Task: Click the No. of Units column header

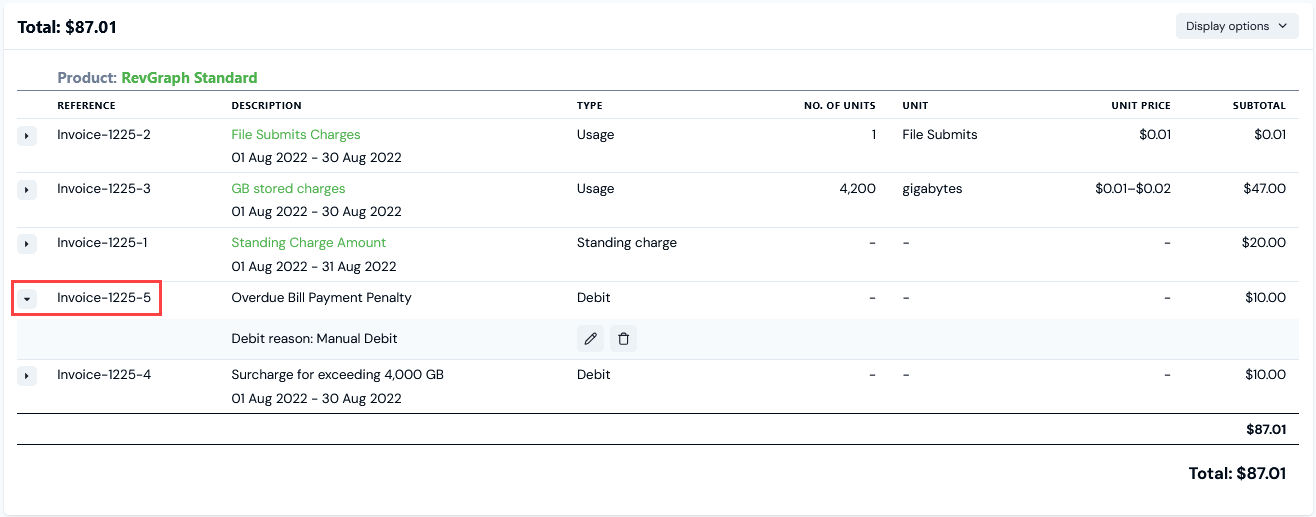Action: coord(839,106)
